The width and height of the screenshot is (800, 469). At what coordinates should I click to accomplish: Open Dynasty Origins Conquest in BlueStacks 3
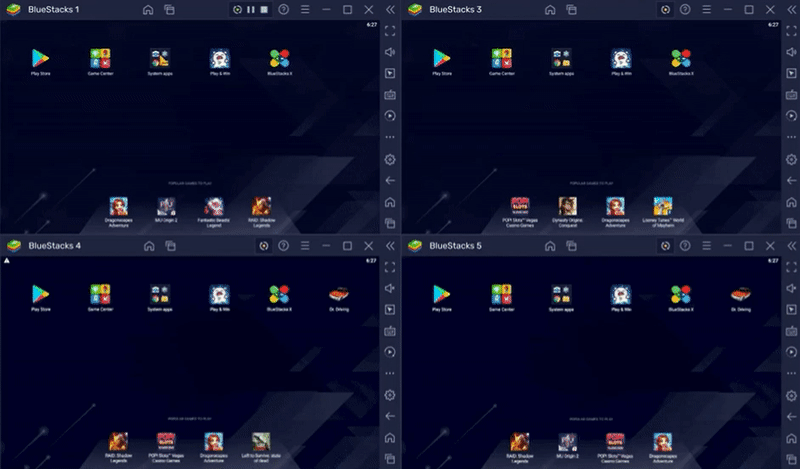pos(567,207)
